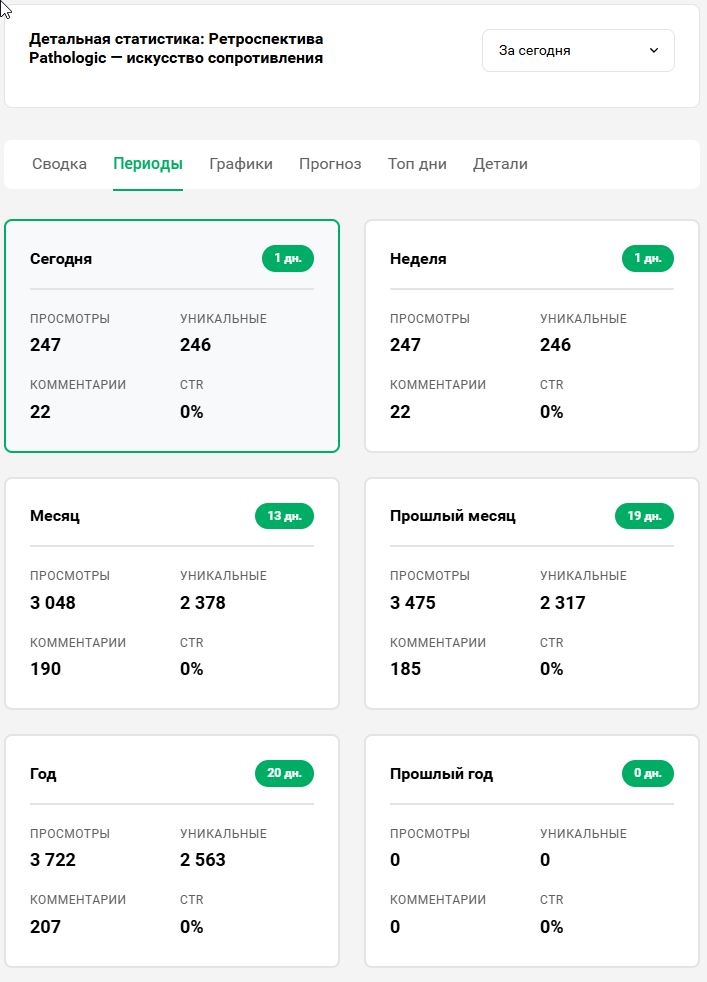Select the Сегодня period card
The image size is (707, 982).
pos(172,336)
